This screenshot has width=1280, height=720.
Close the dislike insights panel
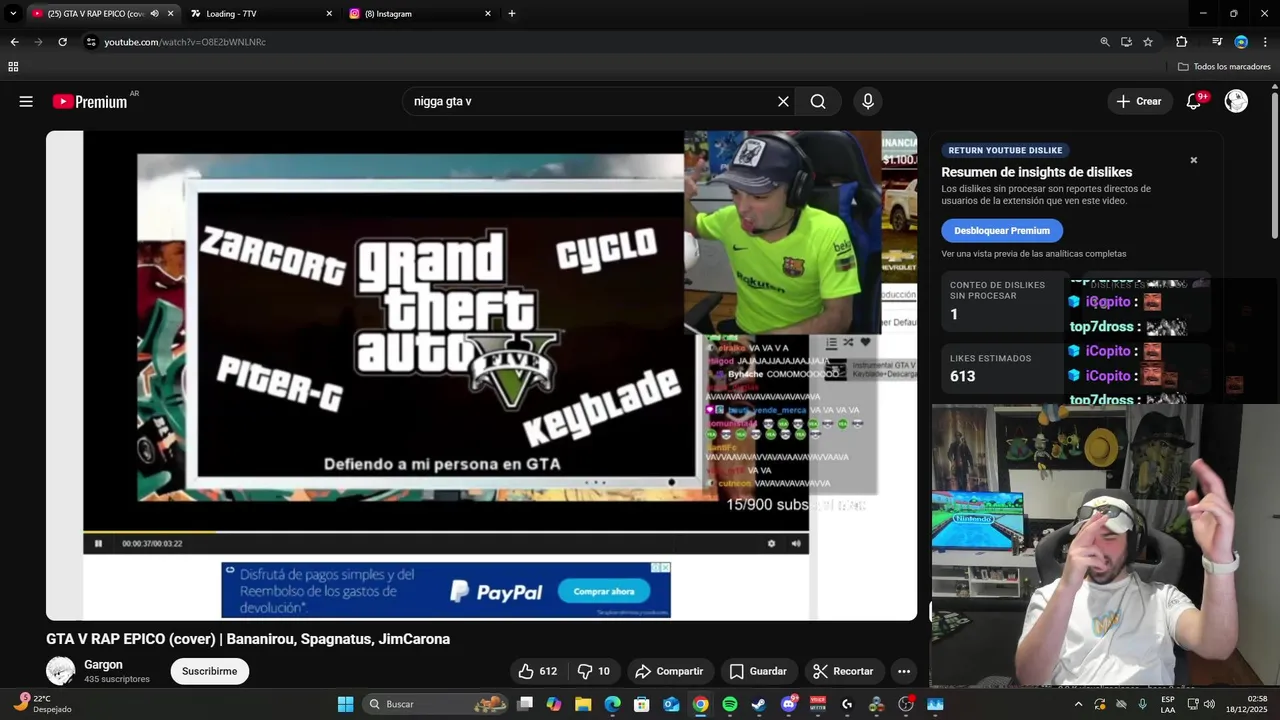click(1193, 160)
